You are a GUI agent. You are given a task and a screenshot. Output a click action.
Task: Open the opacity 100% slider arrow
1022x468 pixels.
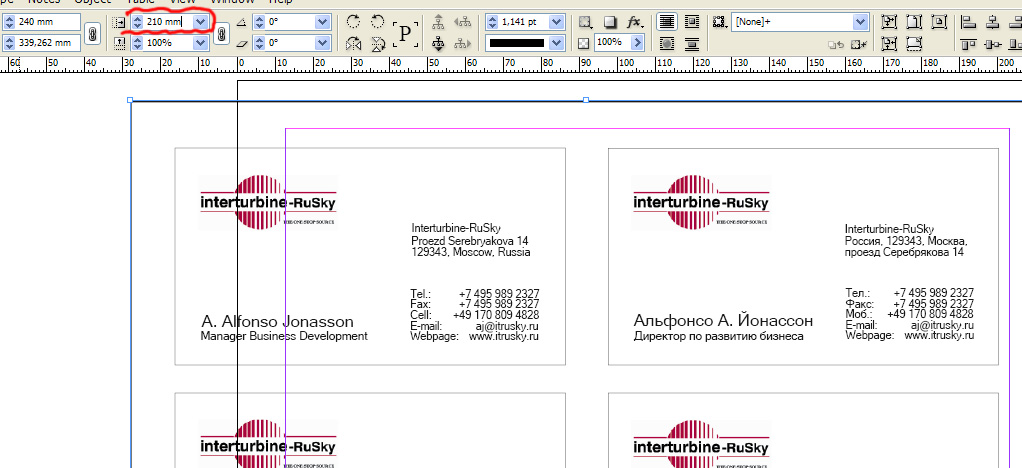(x=637, y=43)
